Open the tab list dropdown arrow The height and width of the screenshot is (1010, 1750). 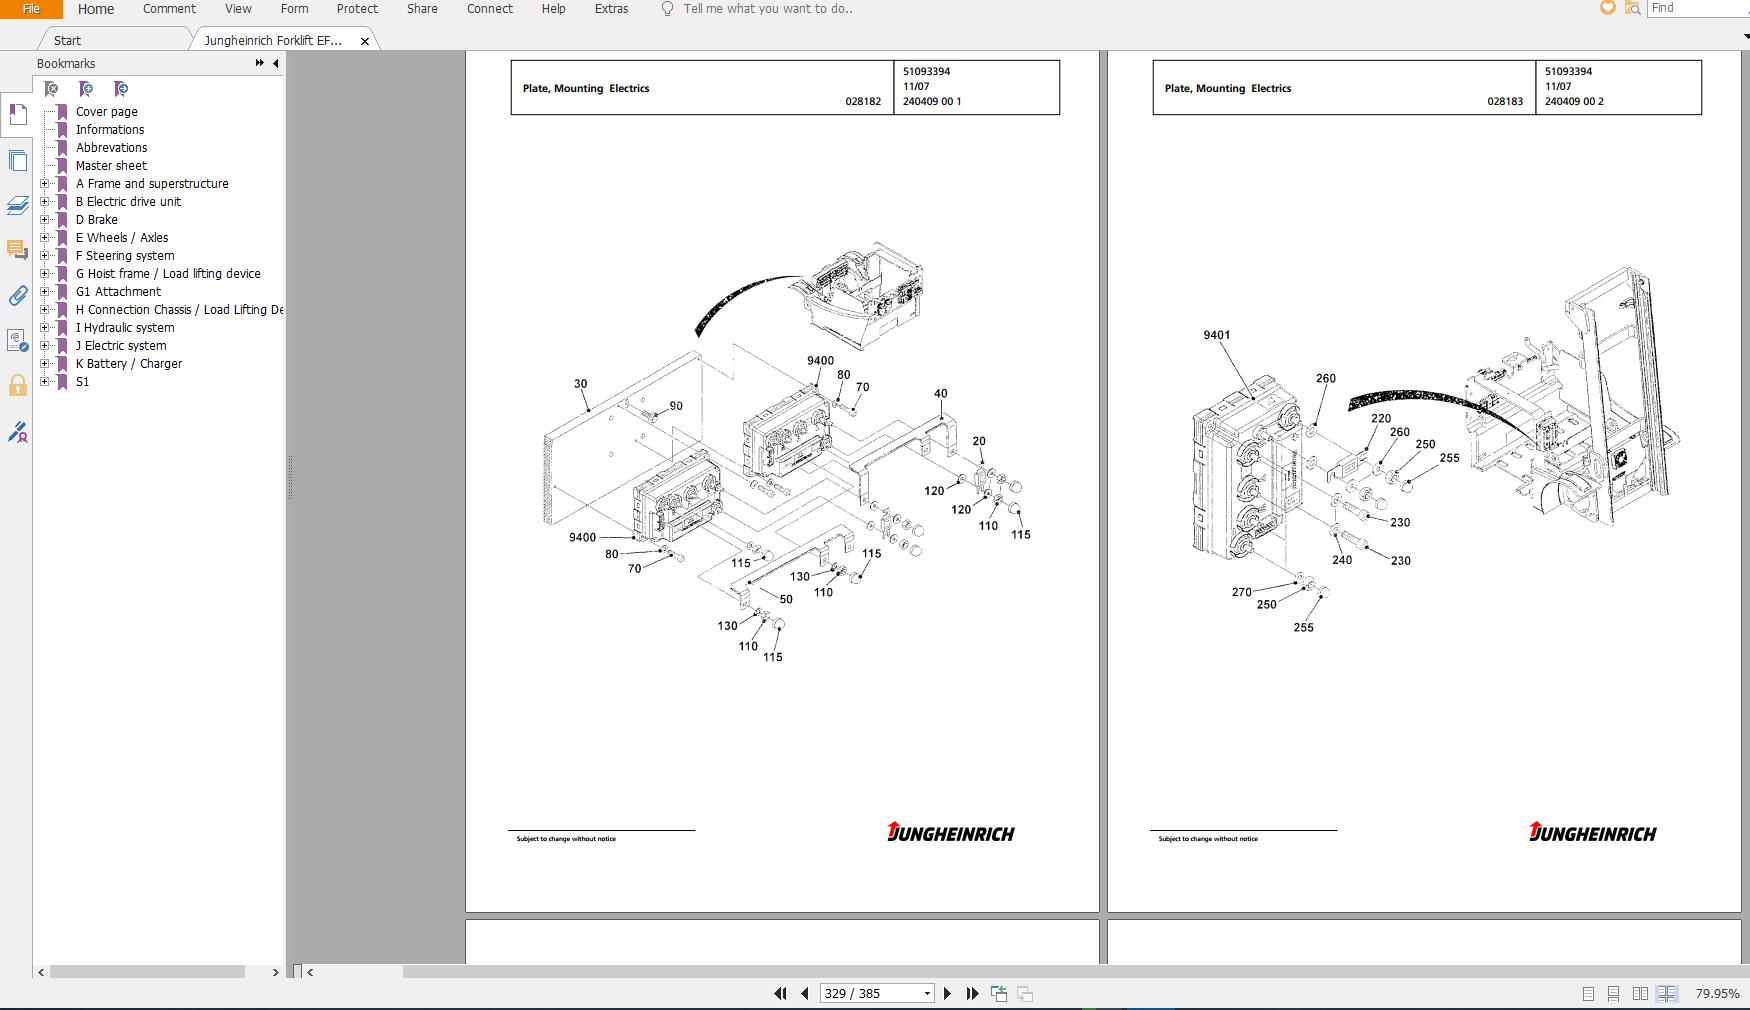(x=1745, y=38)
